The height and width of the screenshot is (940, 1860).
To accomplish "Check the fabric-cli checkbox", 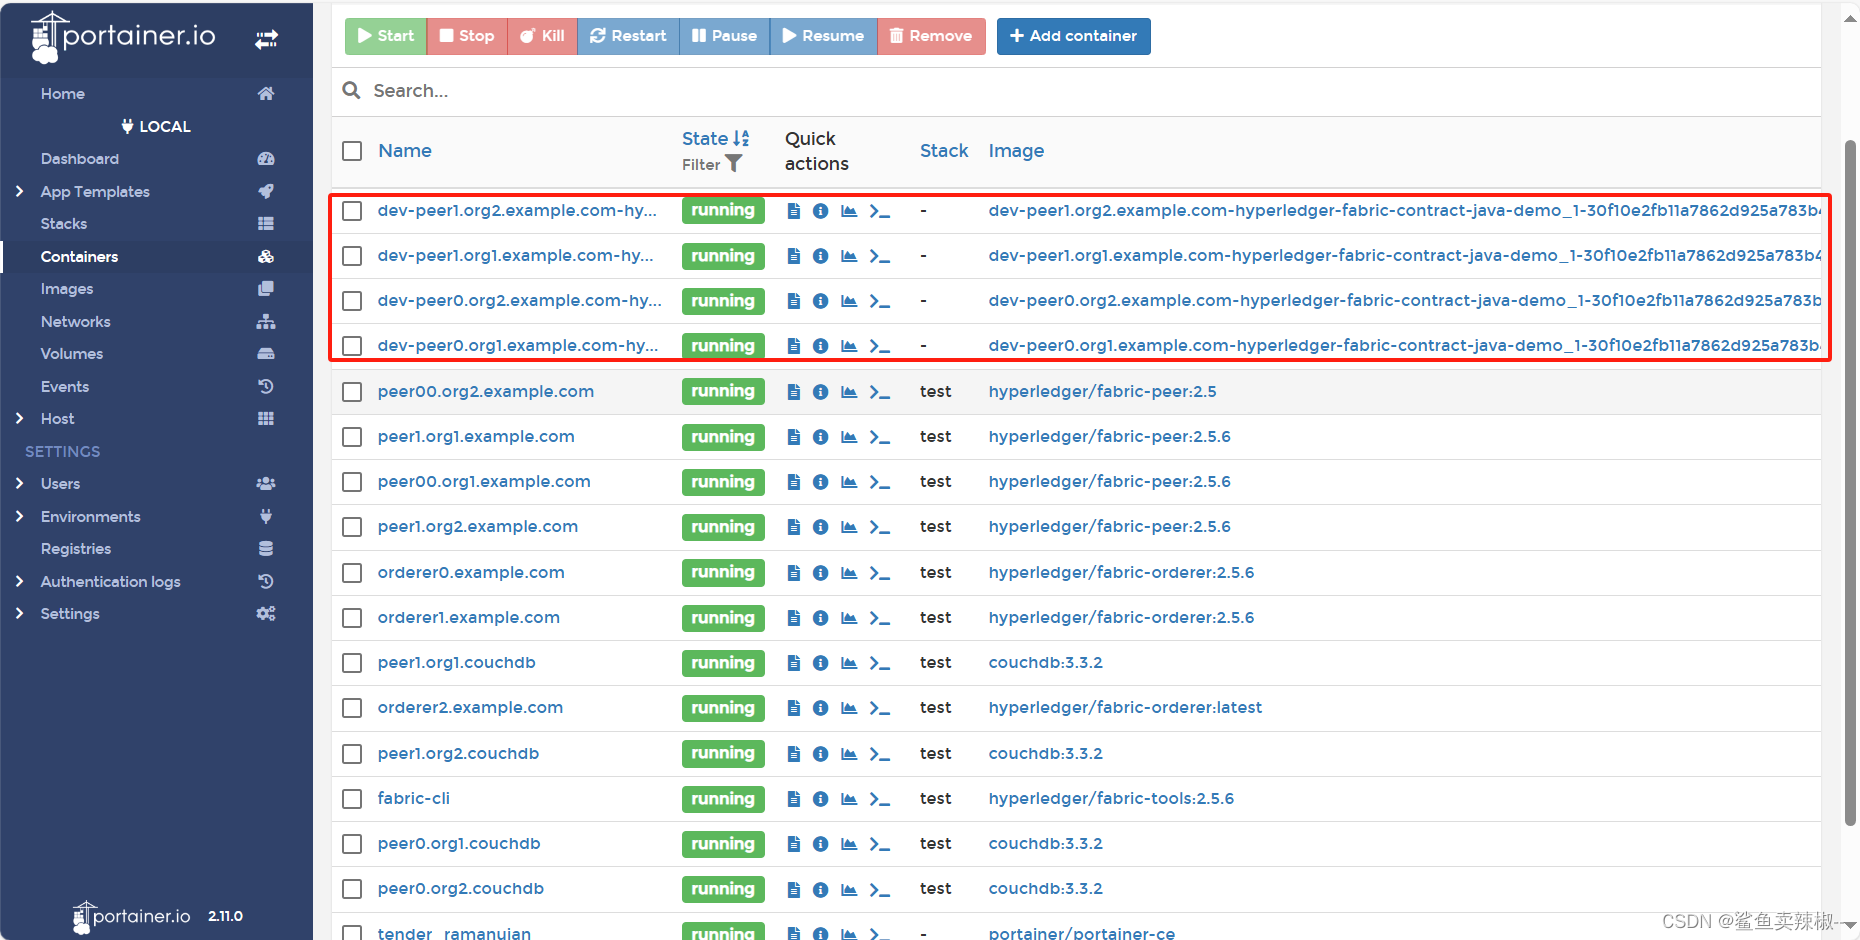I will coord(352,799).
